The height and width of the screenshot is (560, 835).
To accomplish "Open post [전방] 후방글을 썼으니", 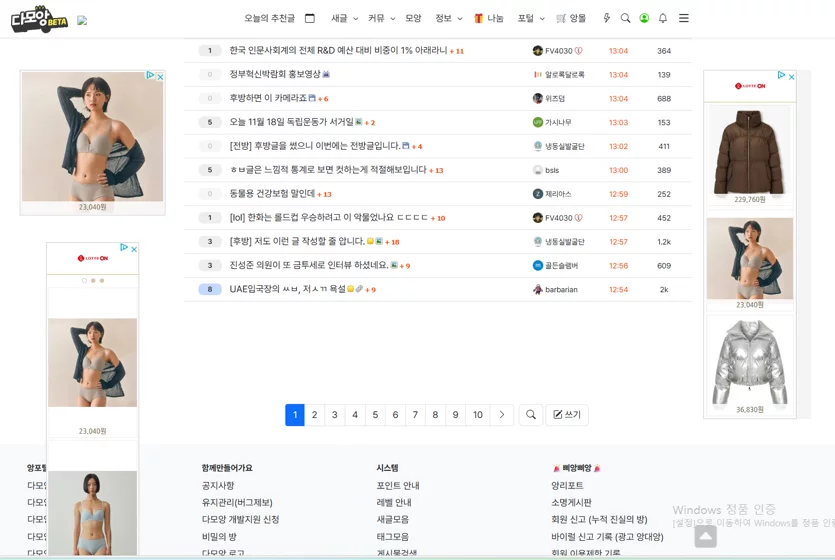I will [x=315, y=146].
